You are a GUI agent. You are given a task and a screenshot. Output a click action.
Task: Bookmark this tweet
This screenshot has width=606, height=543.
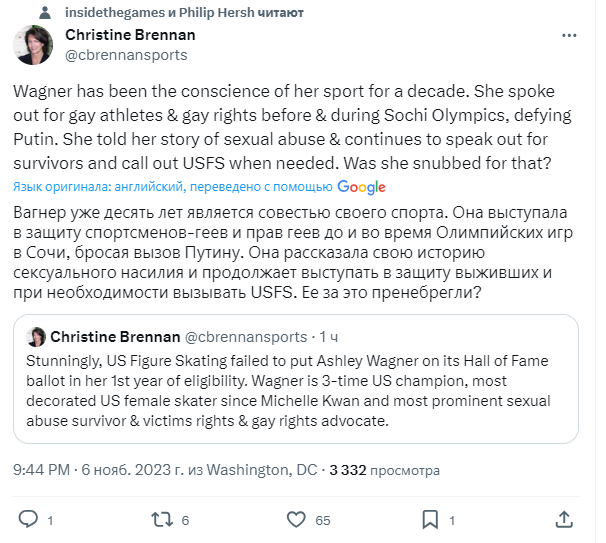point(428,519)
